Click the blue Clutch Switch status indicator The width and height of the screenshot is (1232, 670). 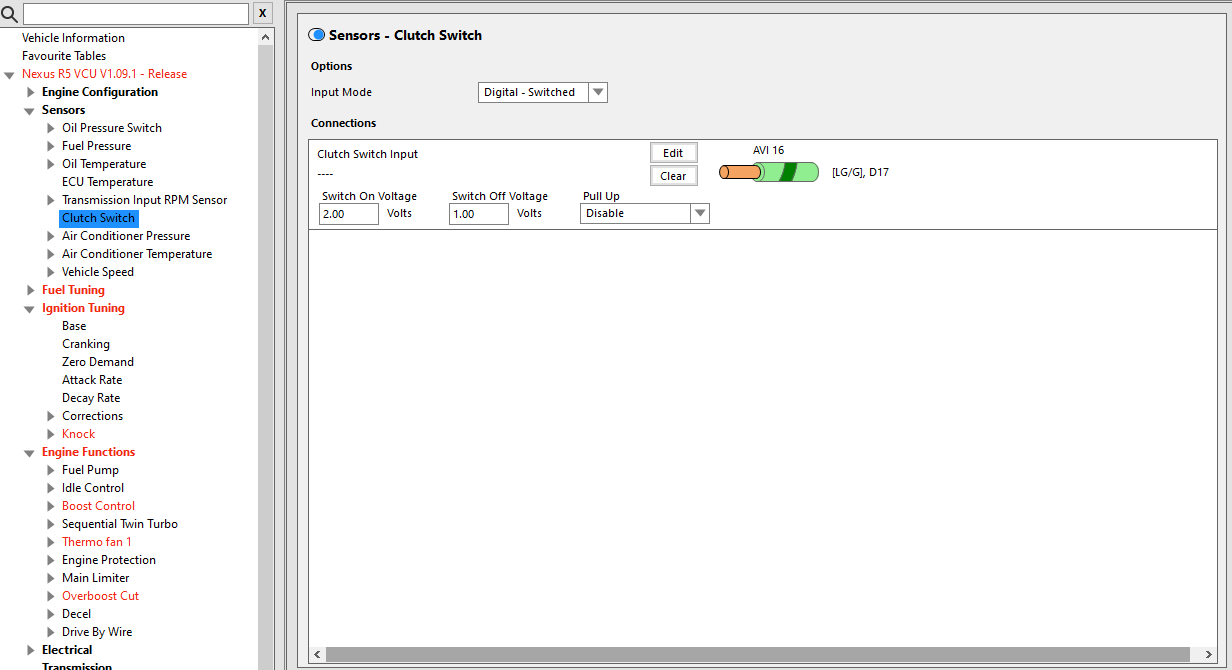[x=317, y=35]
